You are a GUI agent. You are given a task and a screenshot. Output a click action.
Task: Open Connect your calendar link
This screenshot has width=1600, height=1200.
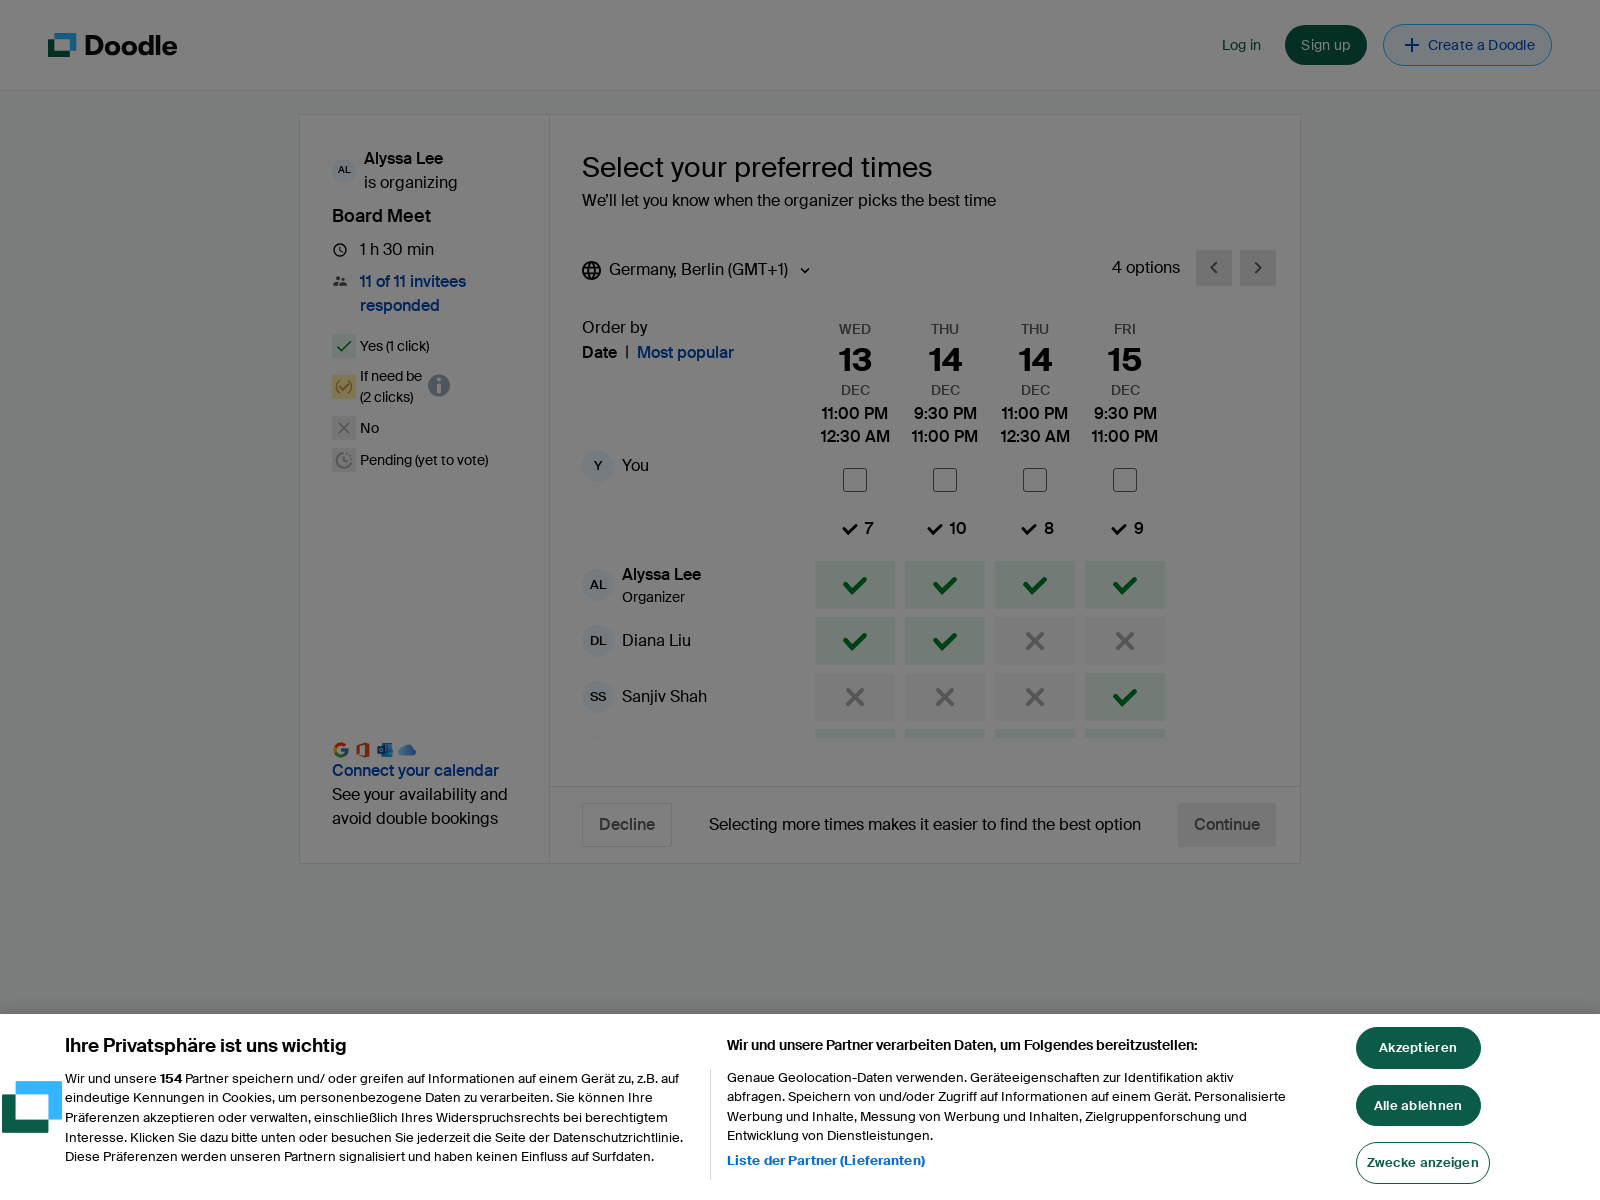(415, 770)
